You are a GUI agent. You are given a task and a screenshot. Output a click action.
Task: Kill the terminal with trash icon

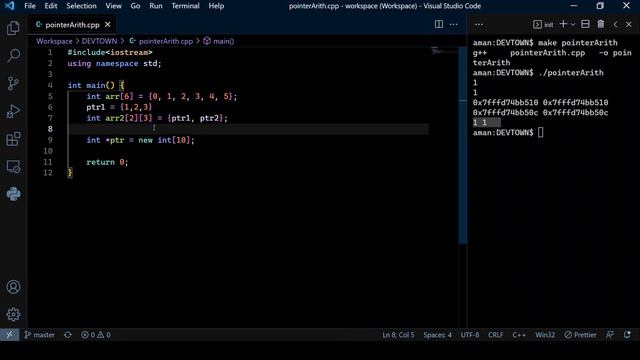pyautogui.click(x=601, y=24)
